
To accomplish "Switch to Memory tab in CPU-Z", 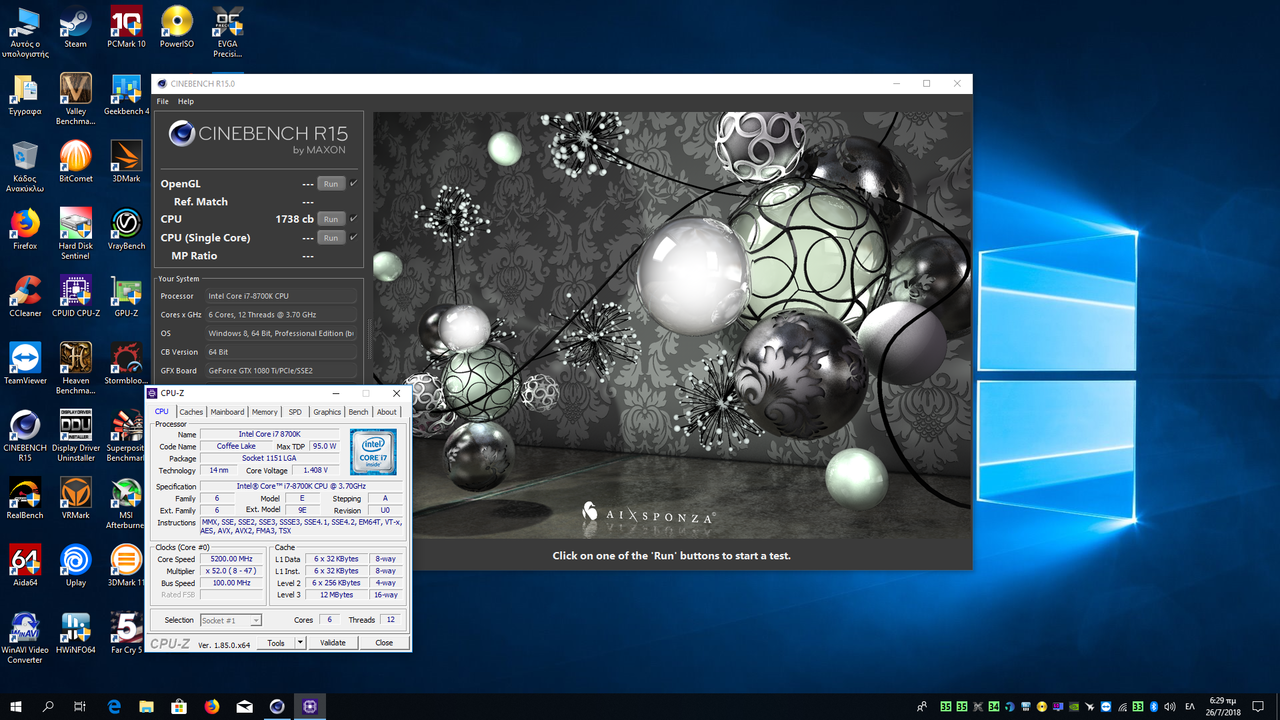I will coord(265,412).
